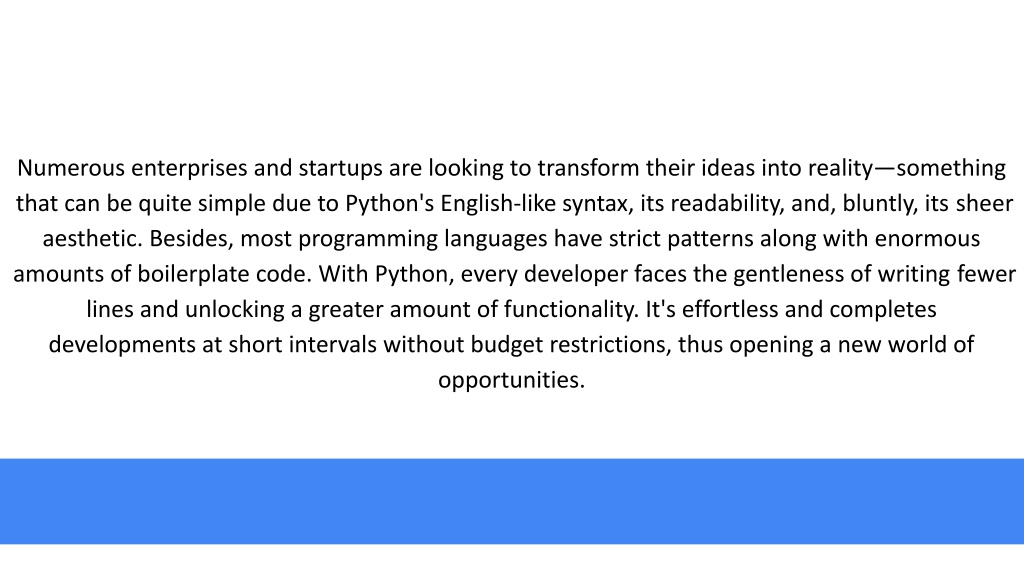Click the blue horizontal band at the bottom
The image size is (1024, 576).
[512, 501]
